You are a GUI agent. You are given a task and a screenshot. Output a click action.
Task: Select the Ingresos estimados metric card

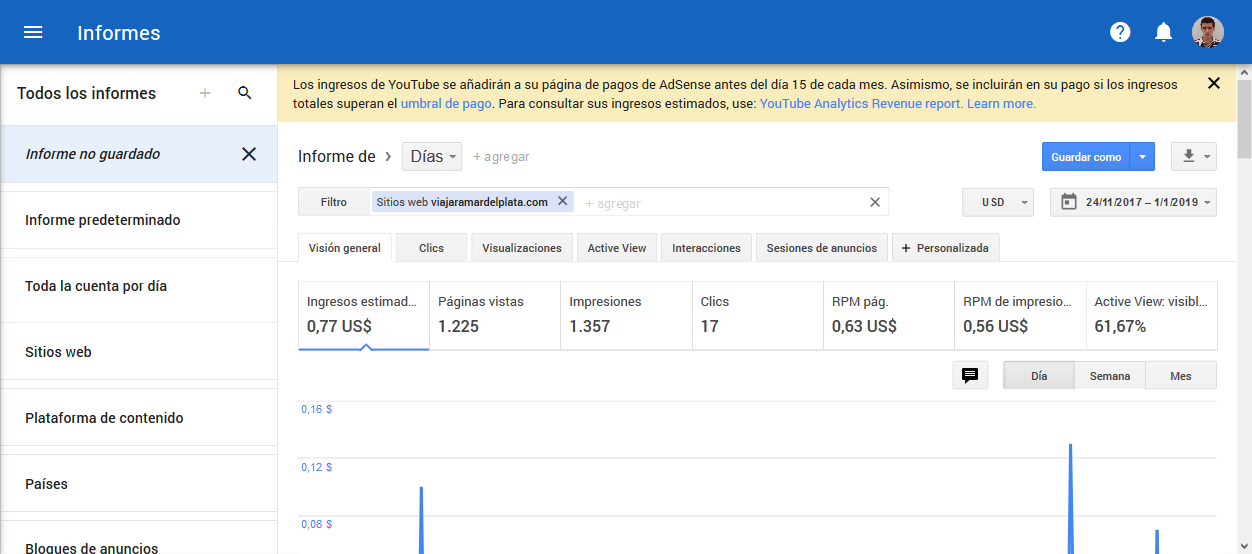(364, 315)
